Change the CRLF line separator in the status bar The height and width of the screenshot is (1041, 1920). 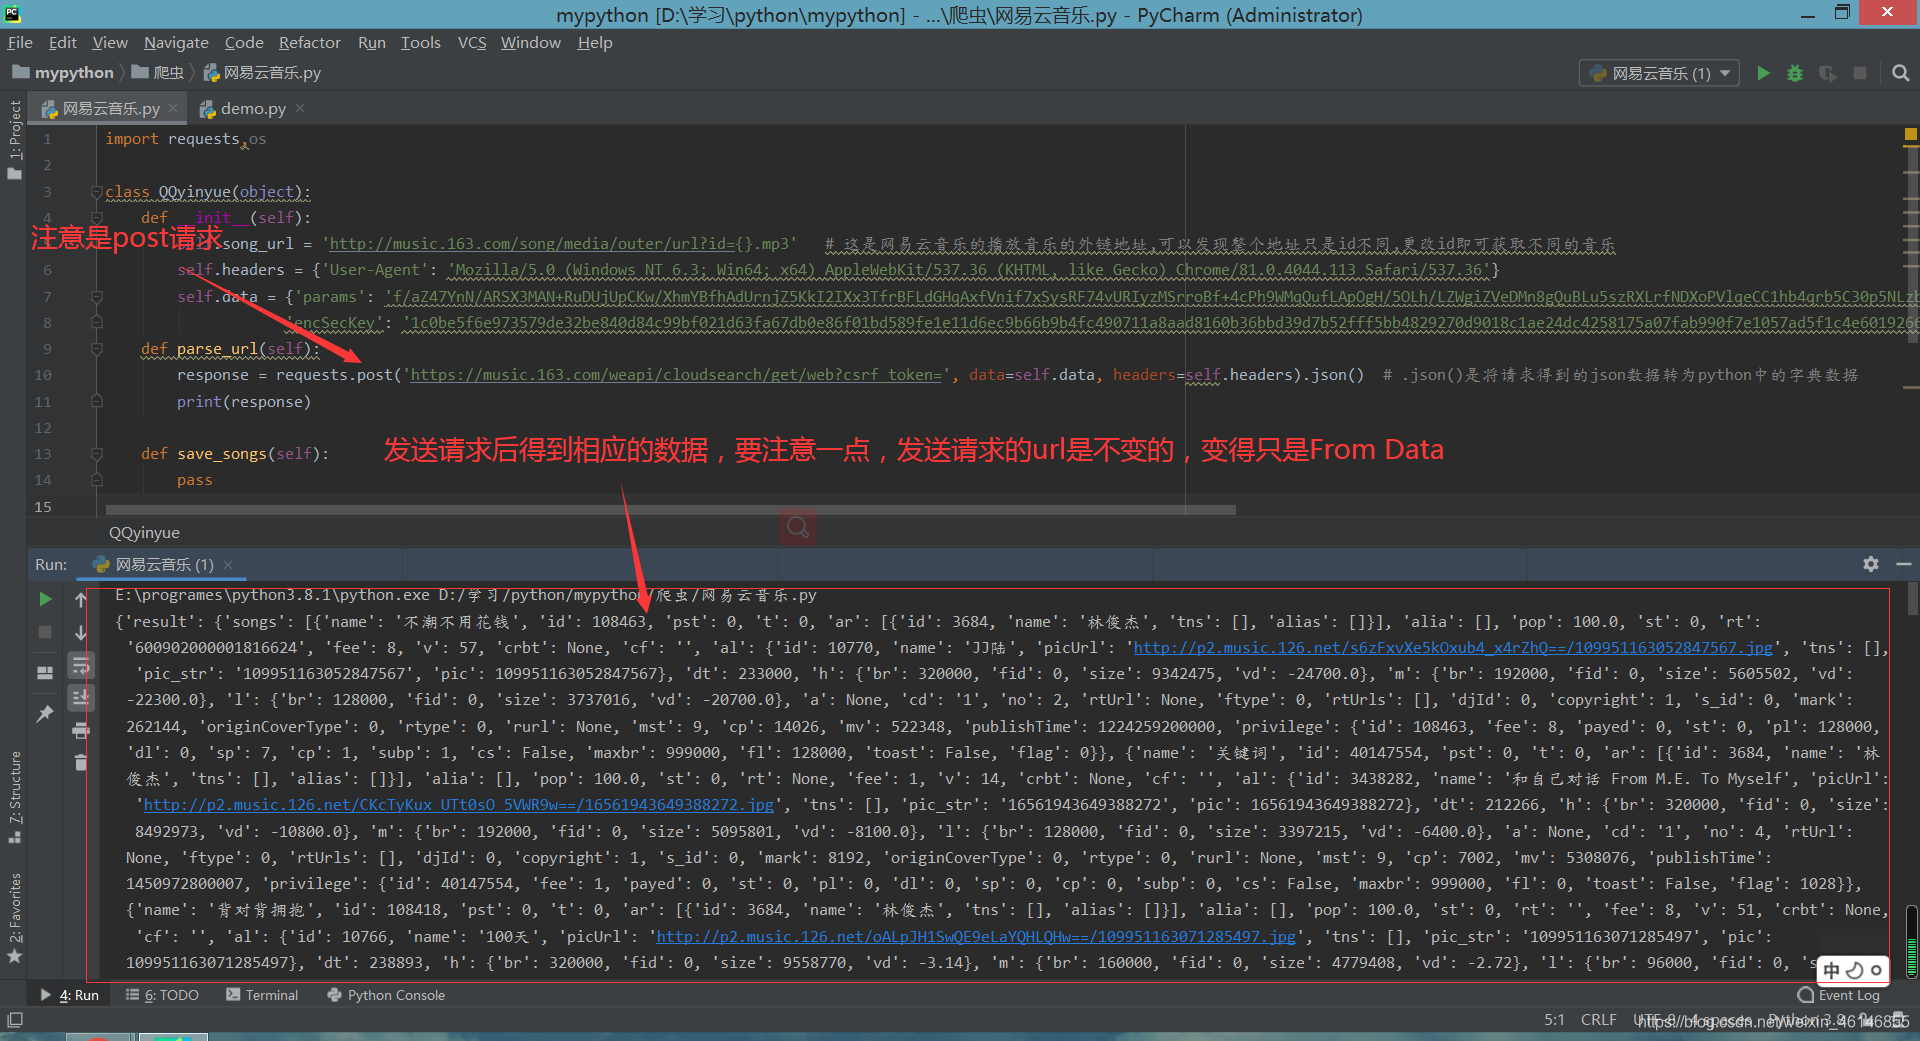1598,1020
